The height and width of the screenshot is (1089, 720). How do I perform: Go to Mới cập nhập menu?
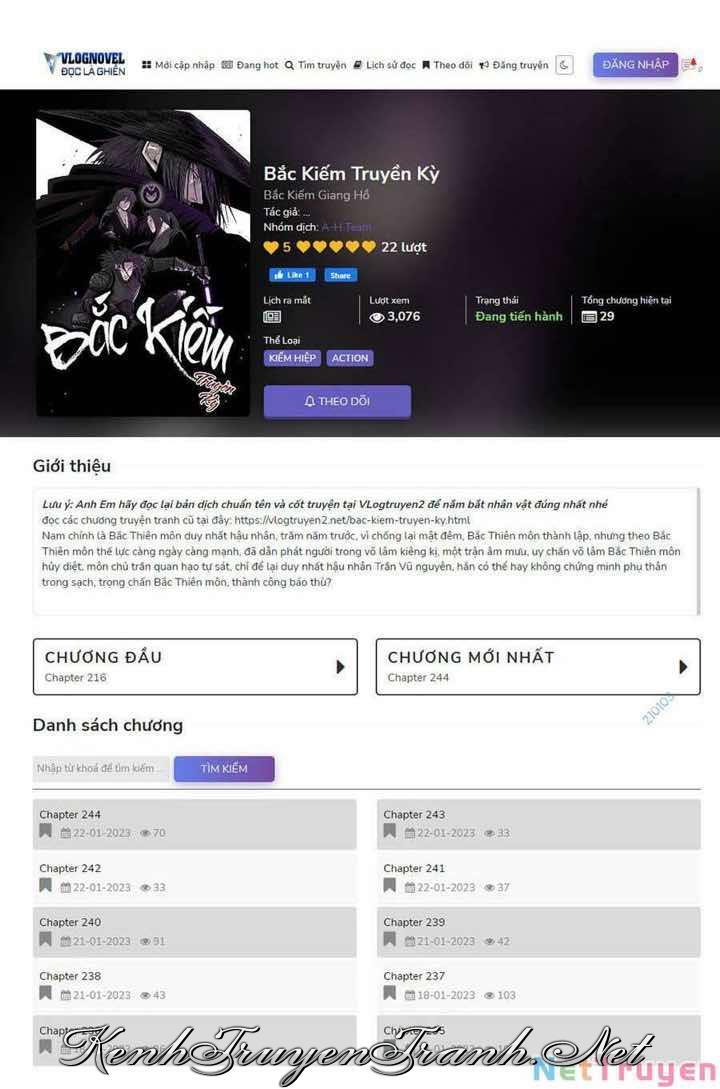coord(178,65)
